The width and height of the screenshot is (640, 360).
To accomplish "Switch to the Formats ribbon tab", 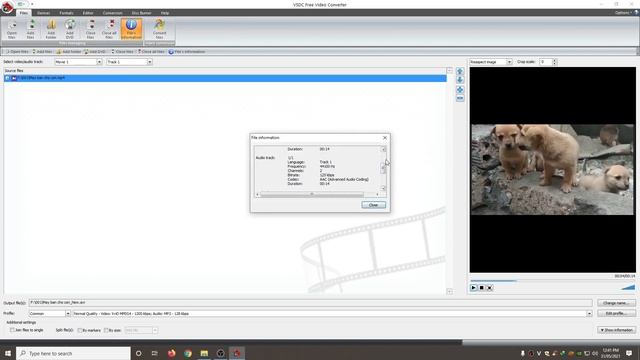I will [67, 13].
